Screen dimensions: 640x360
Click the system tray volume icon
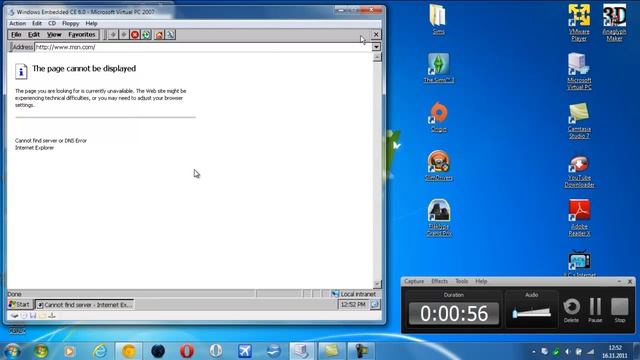568,351
